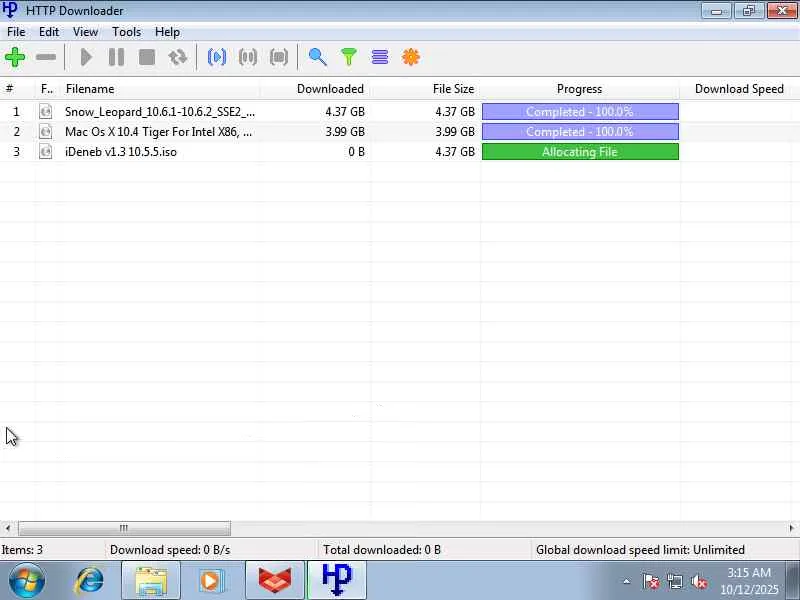
Task: Click the Stop All bracket icon
Action: click(x=279, y=57)
